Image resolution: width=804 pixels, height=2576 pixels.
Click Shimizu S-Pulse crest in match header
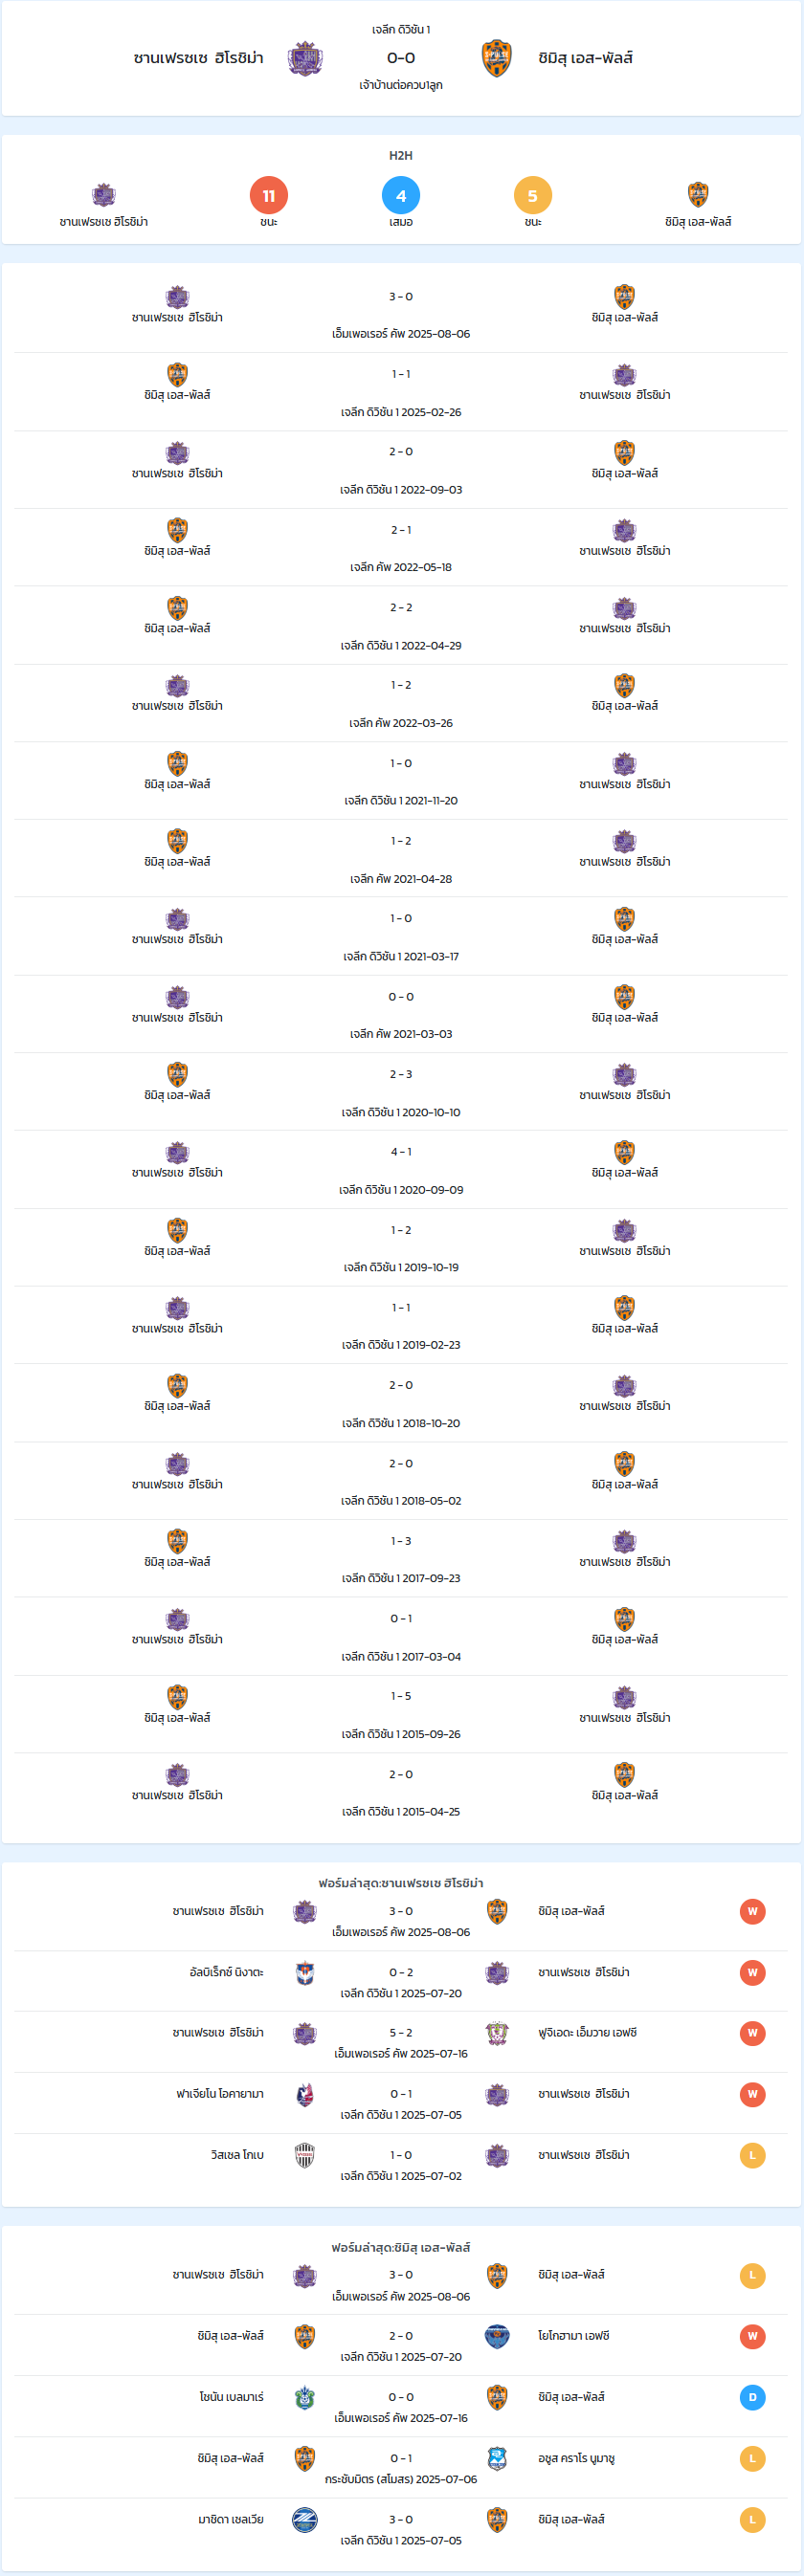(497, 59)
